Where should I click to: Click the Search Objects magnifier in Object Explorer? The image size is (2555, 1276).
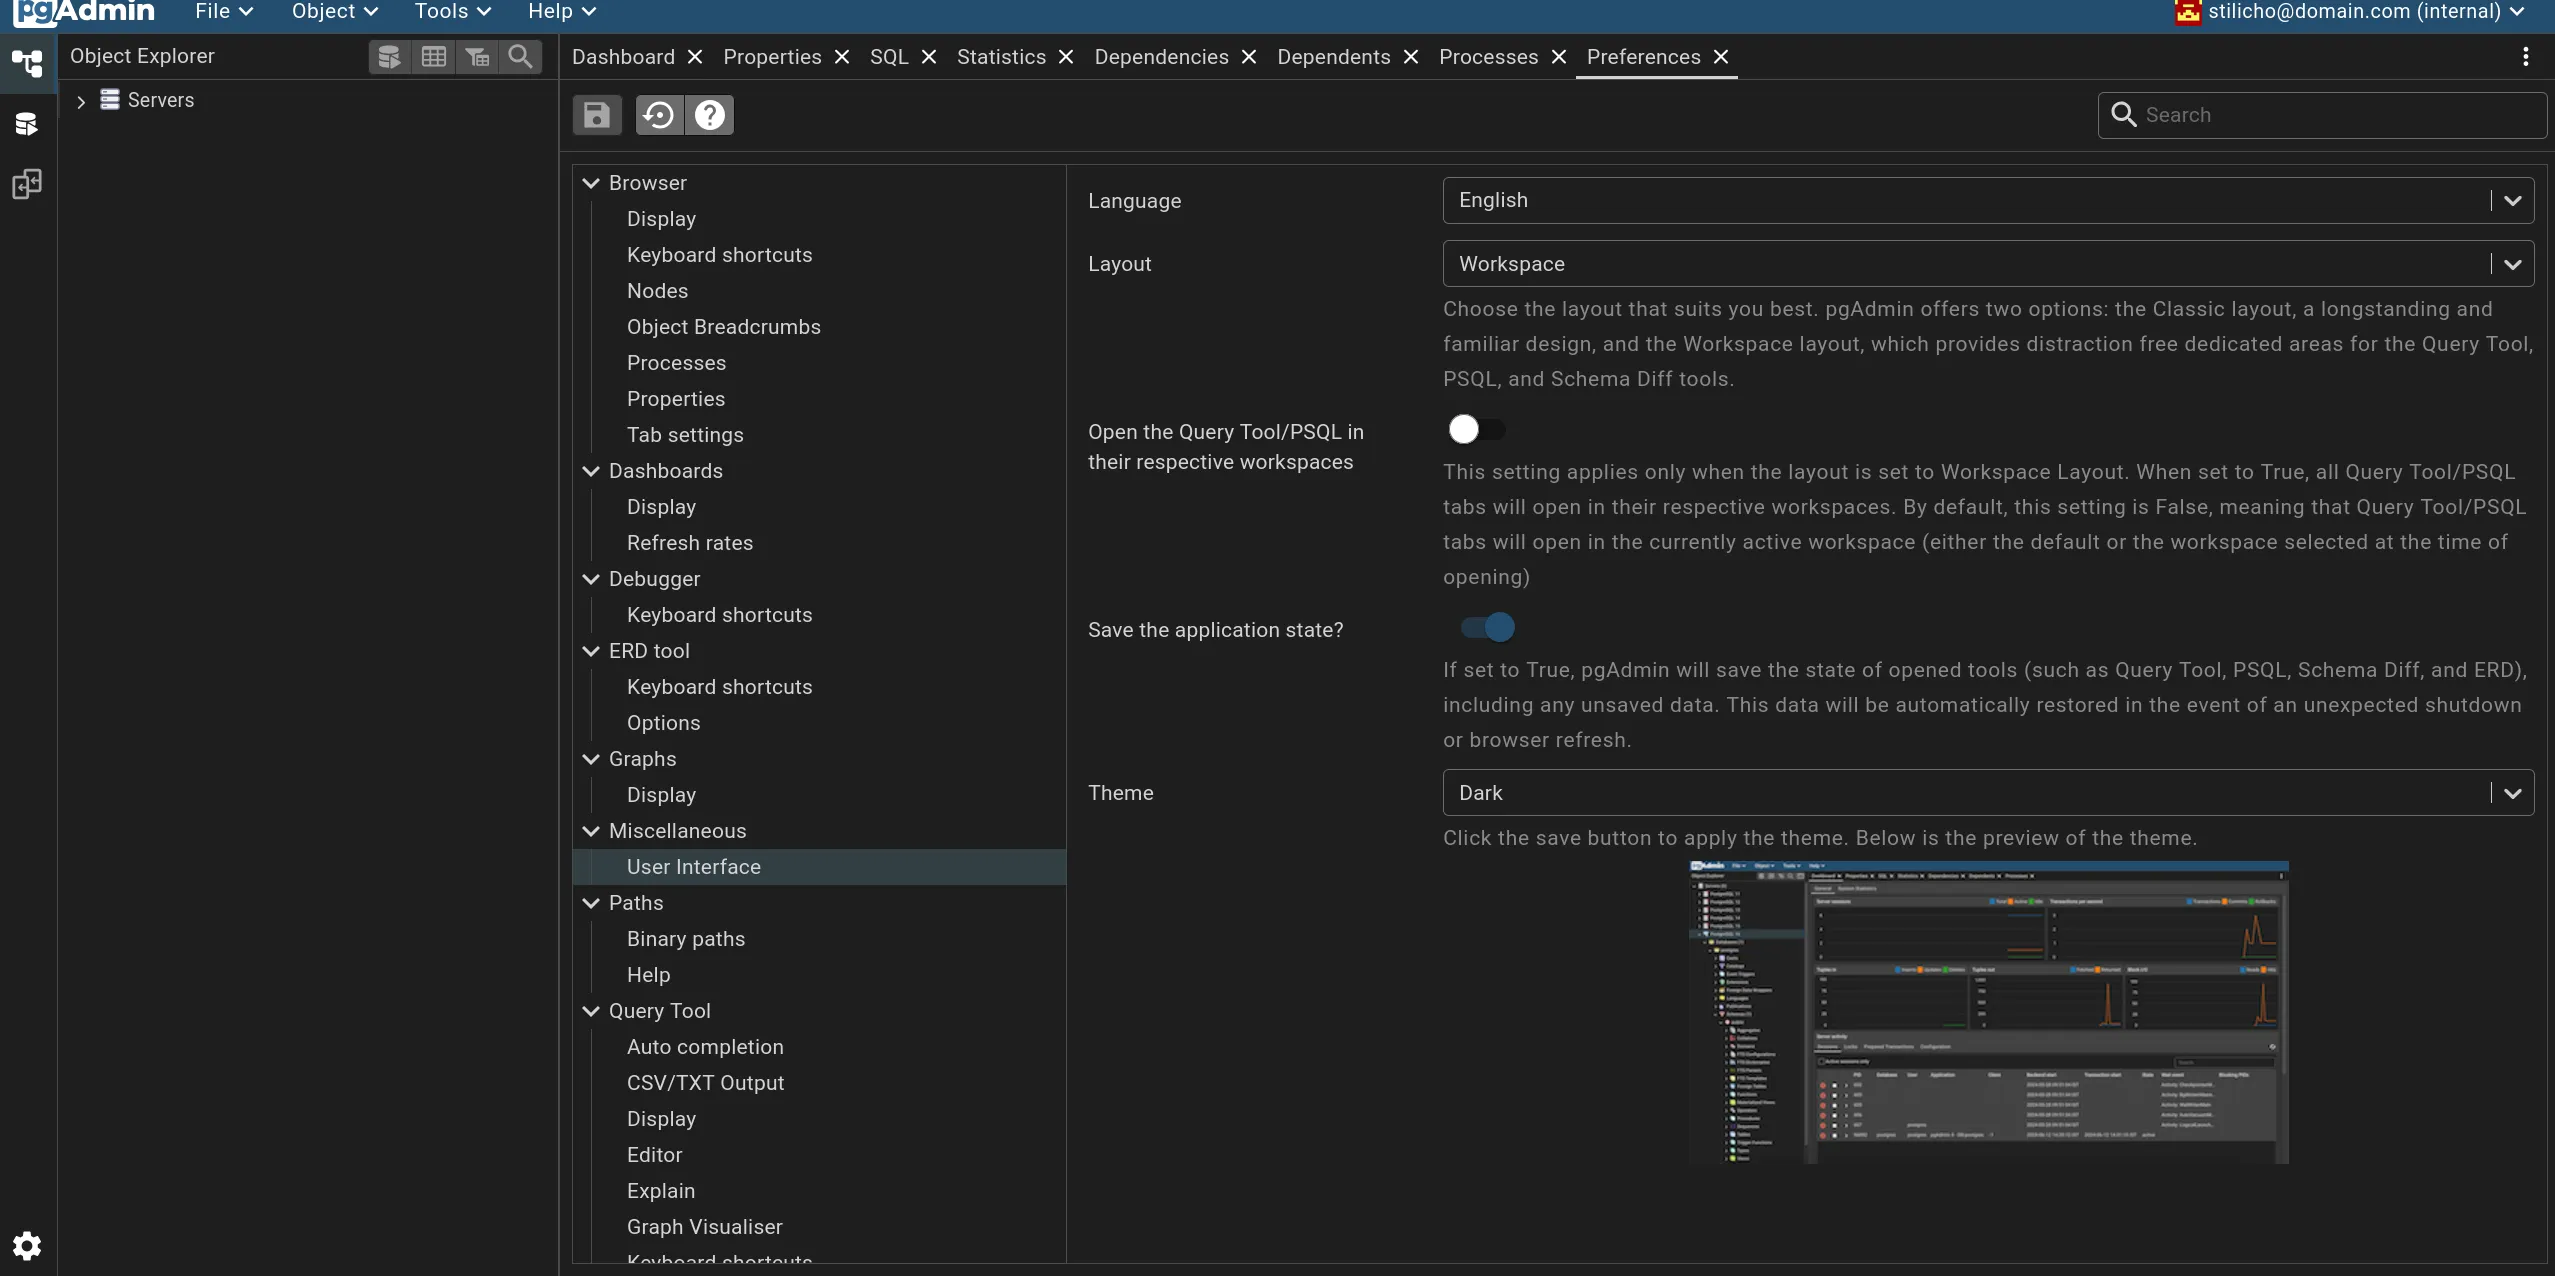(x=520, y=56)
